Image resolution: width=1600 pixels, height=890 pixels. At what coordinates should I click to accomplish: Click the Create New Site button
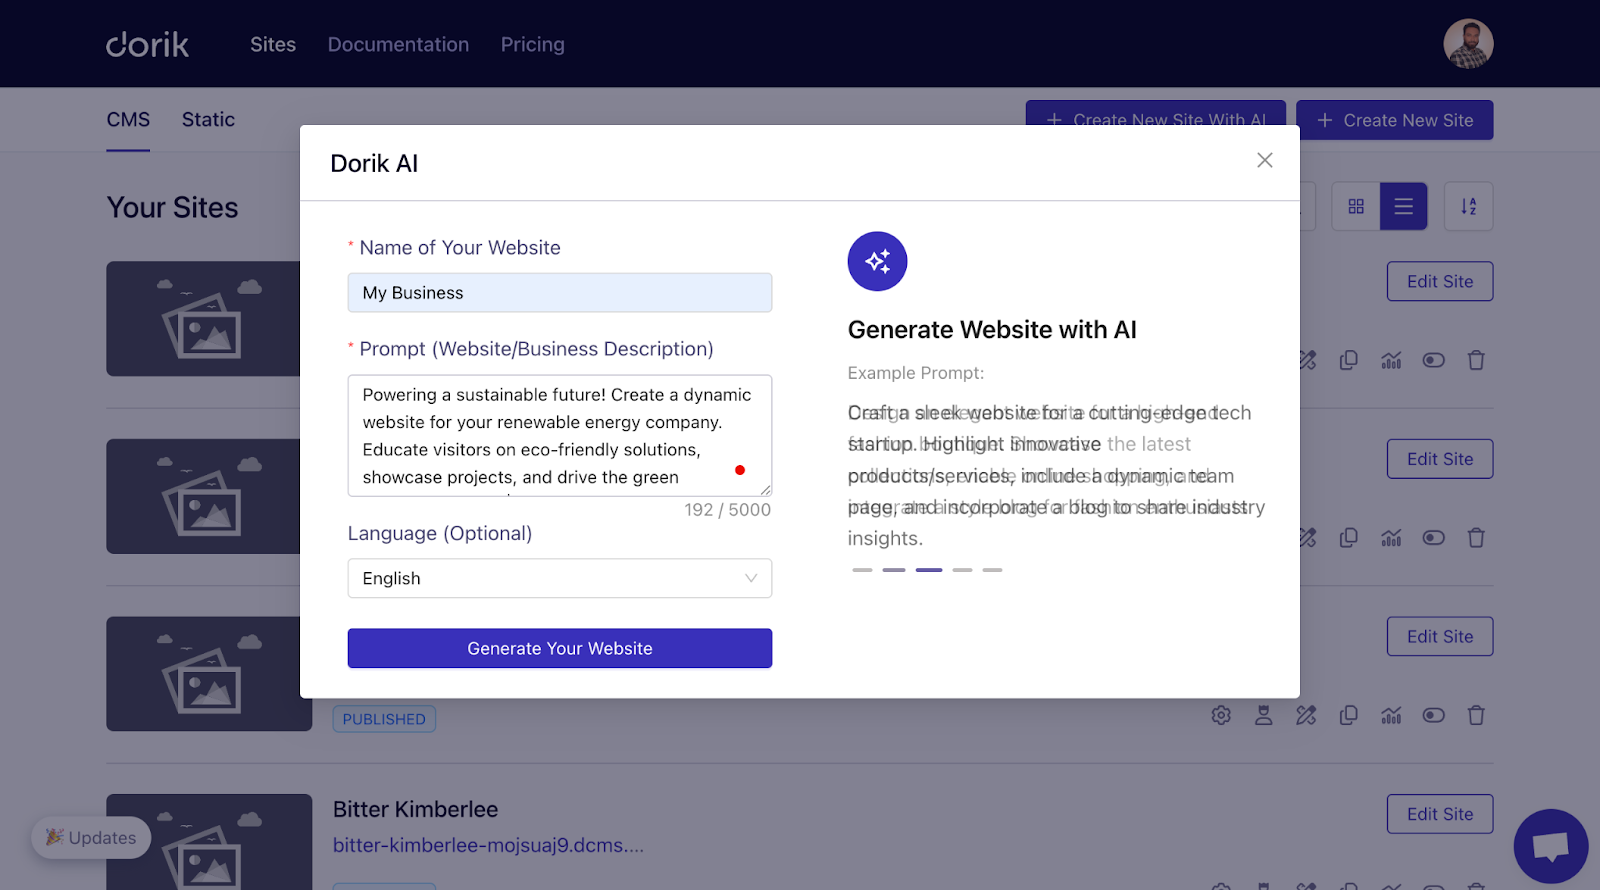click(1394, 120)
